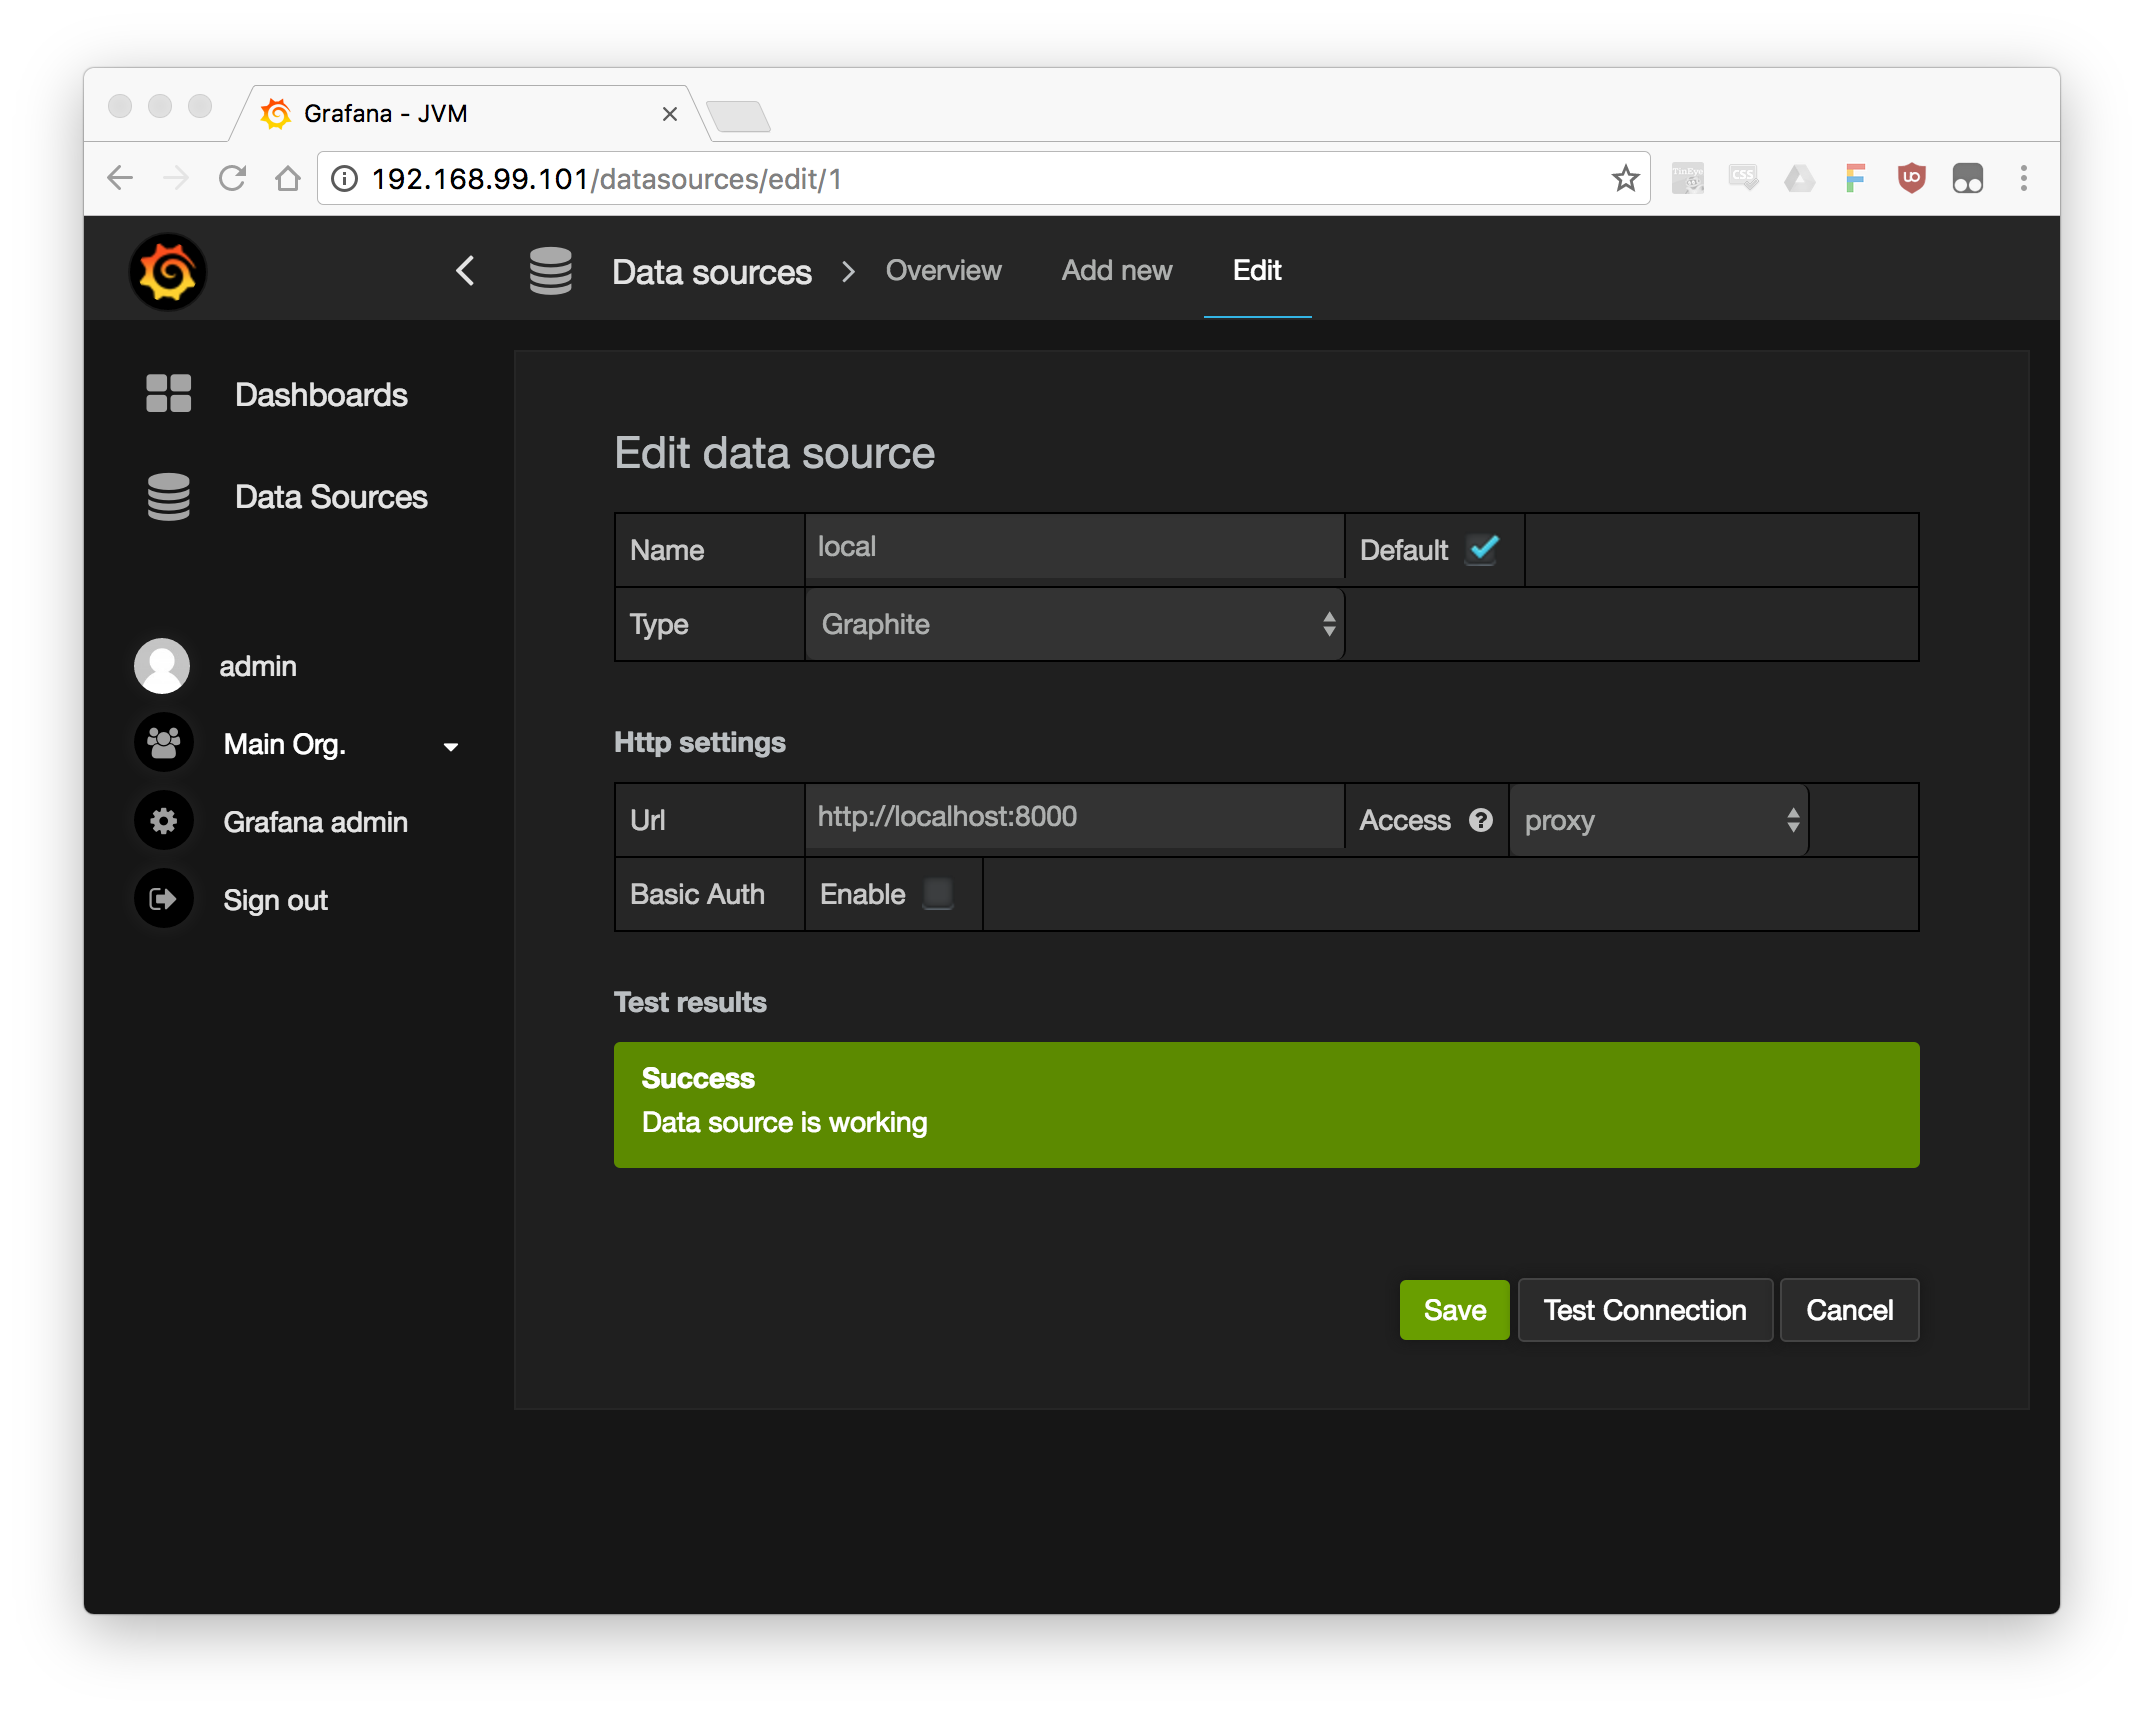Open the Type dropdown showing Graphite

(1075, 624)
